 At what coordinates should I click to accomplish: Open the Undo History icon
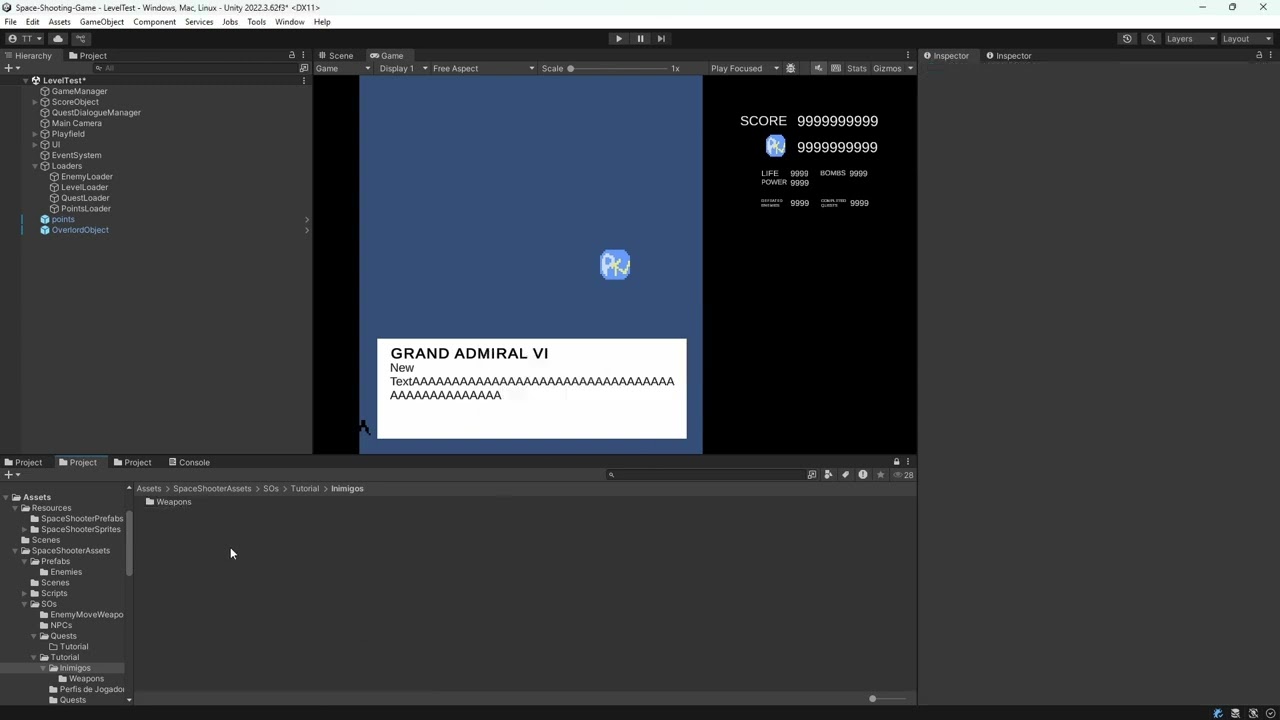pos(1127,38)
